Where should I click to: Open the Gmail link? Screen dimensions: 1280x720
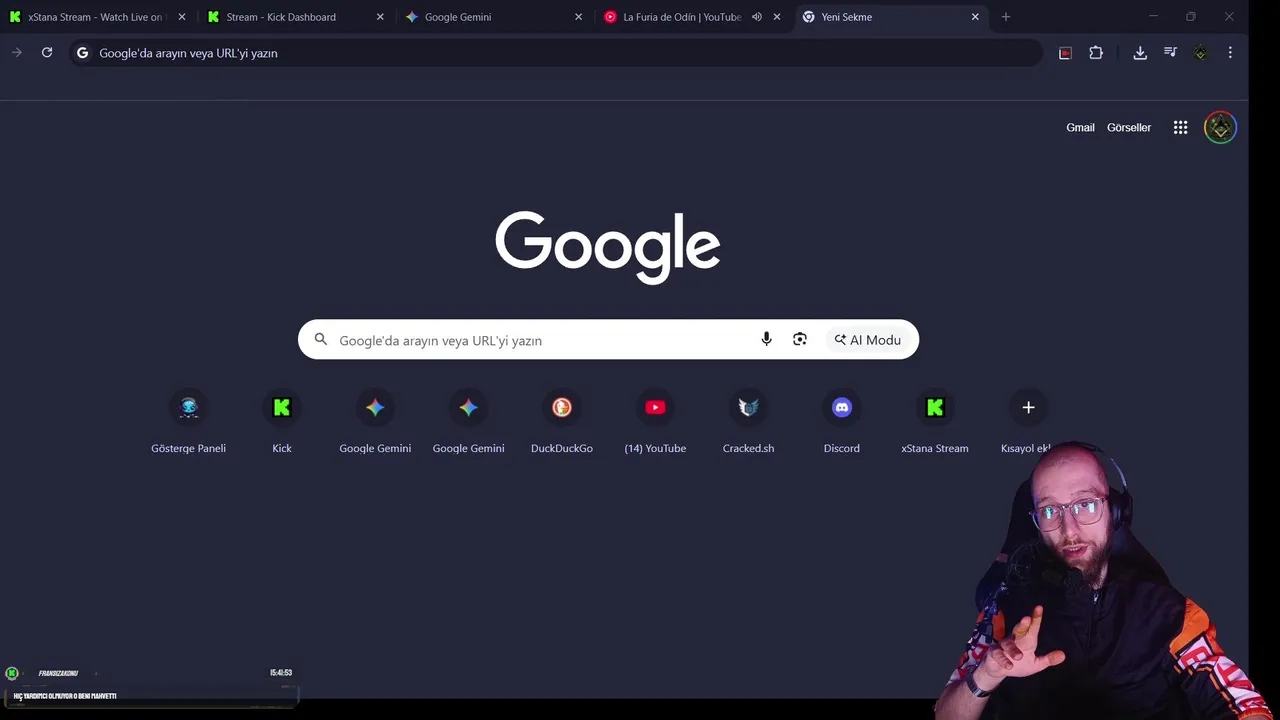coord(1080,128)
